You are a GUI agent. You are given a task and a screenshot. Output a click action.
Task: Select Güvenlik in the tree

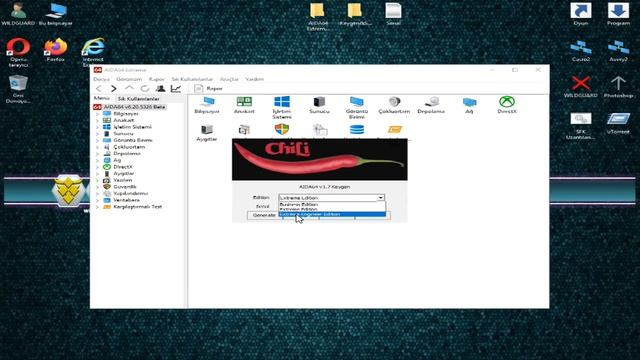point(125,187)
